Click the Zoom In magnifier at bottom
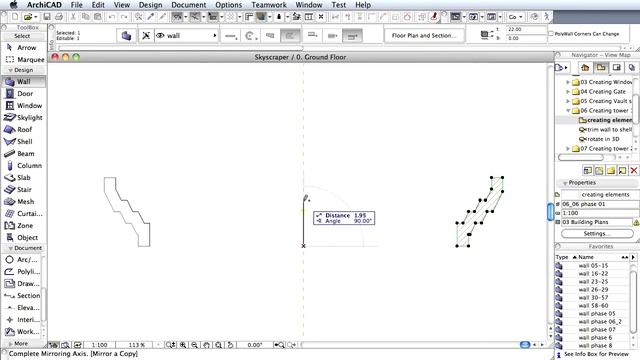The image size is (640, 360). [x=183, y=345]
